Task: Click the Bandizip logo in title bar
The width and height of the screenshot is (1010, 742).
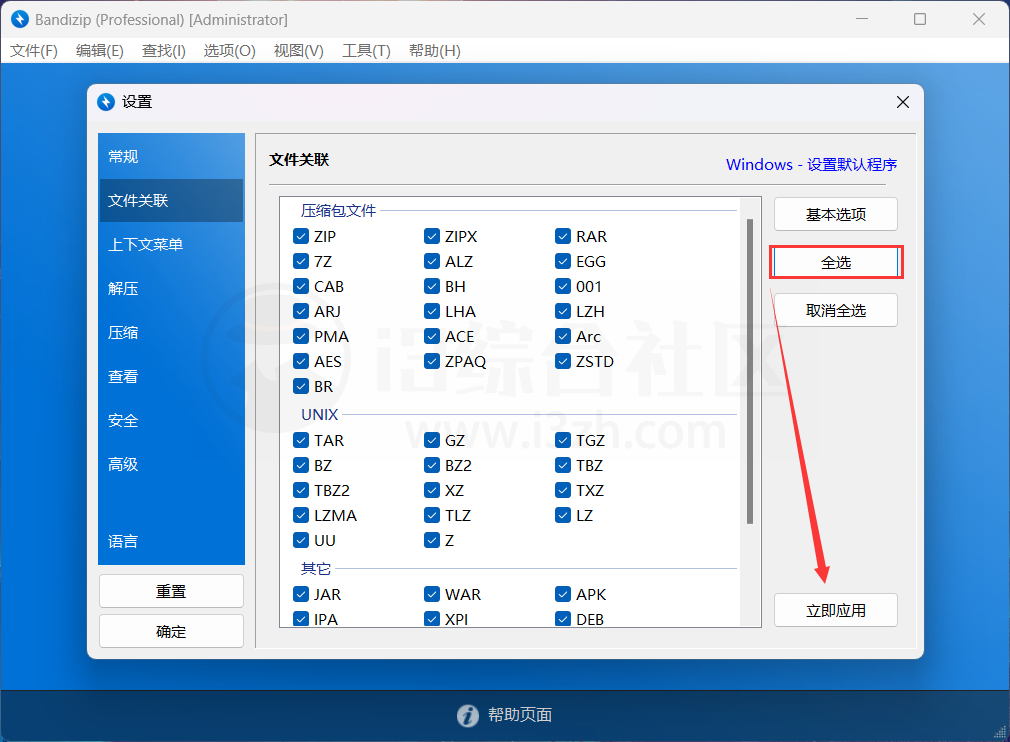Action: (20, 19)
